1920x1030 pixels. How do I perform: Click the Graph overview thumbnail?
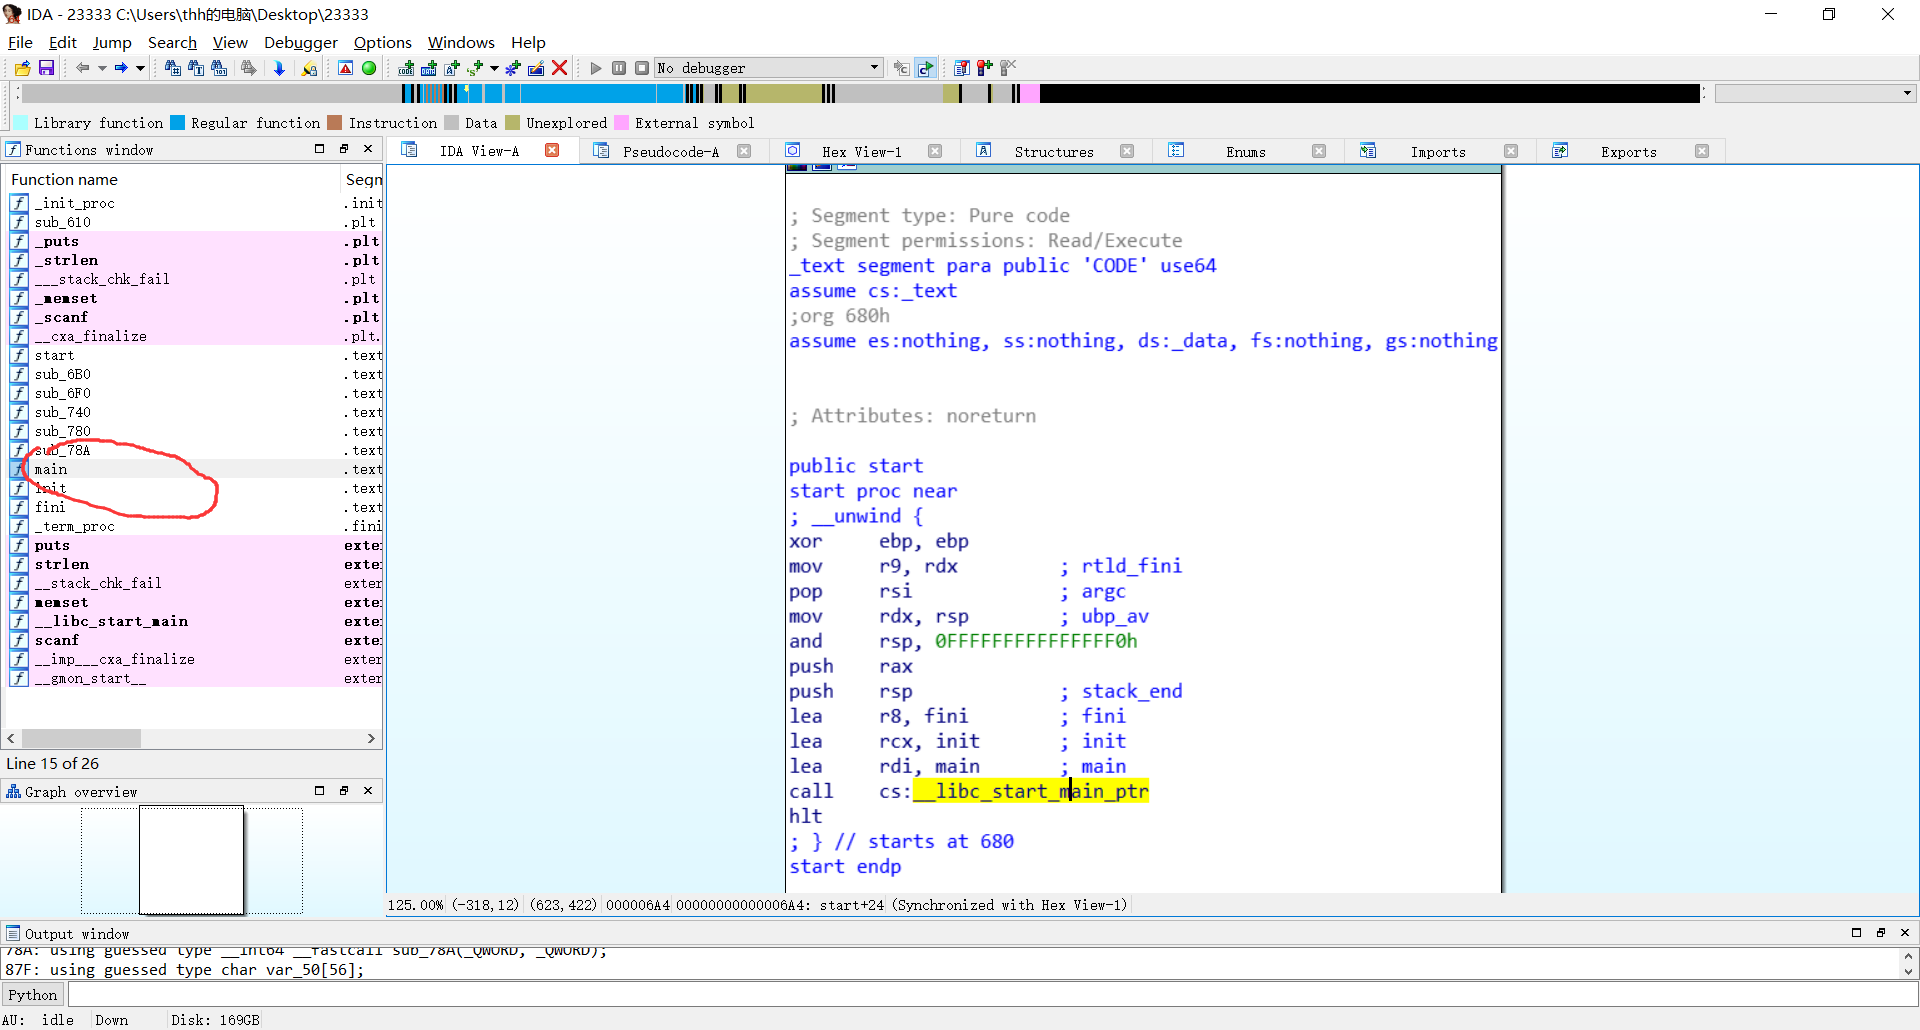pyautogui.click(x=192, y=860)
